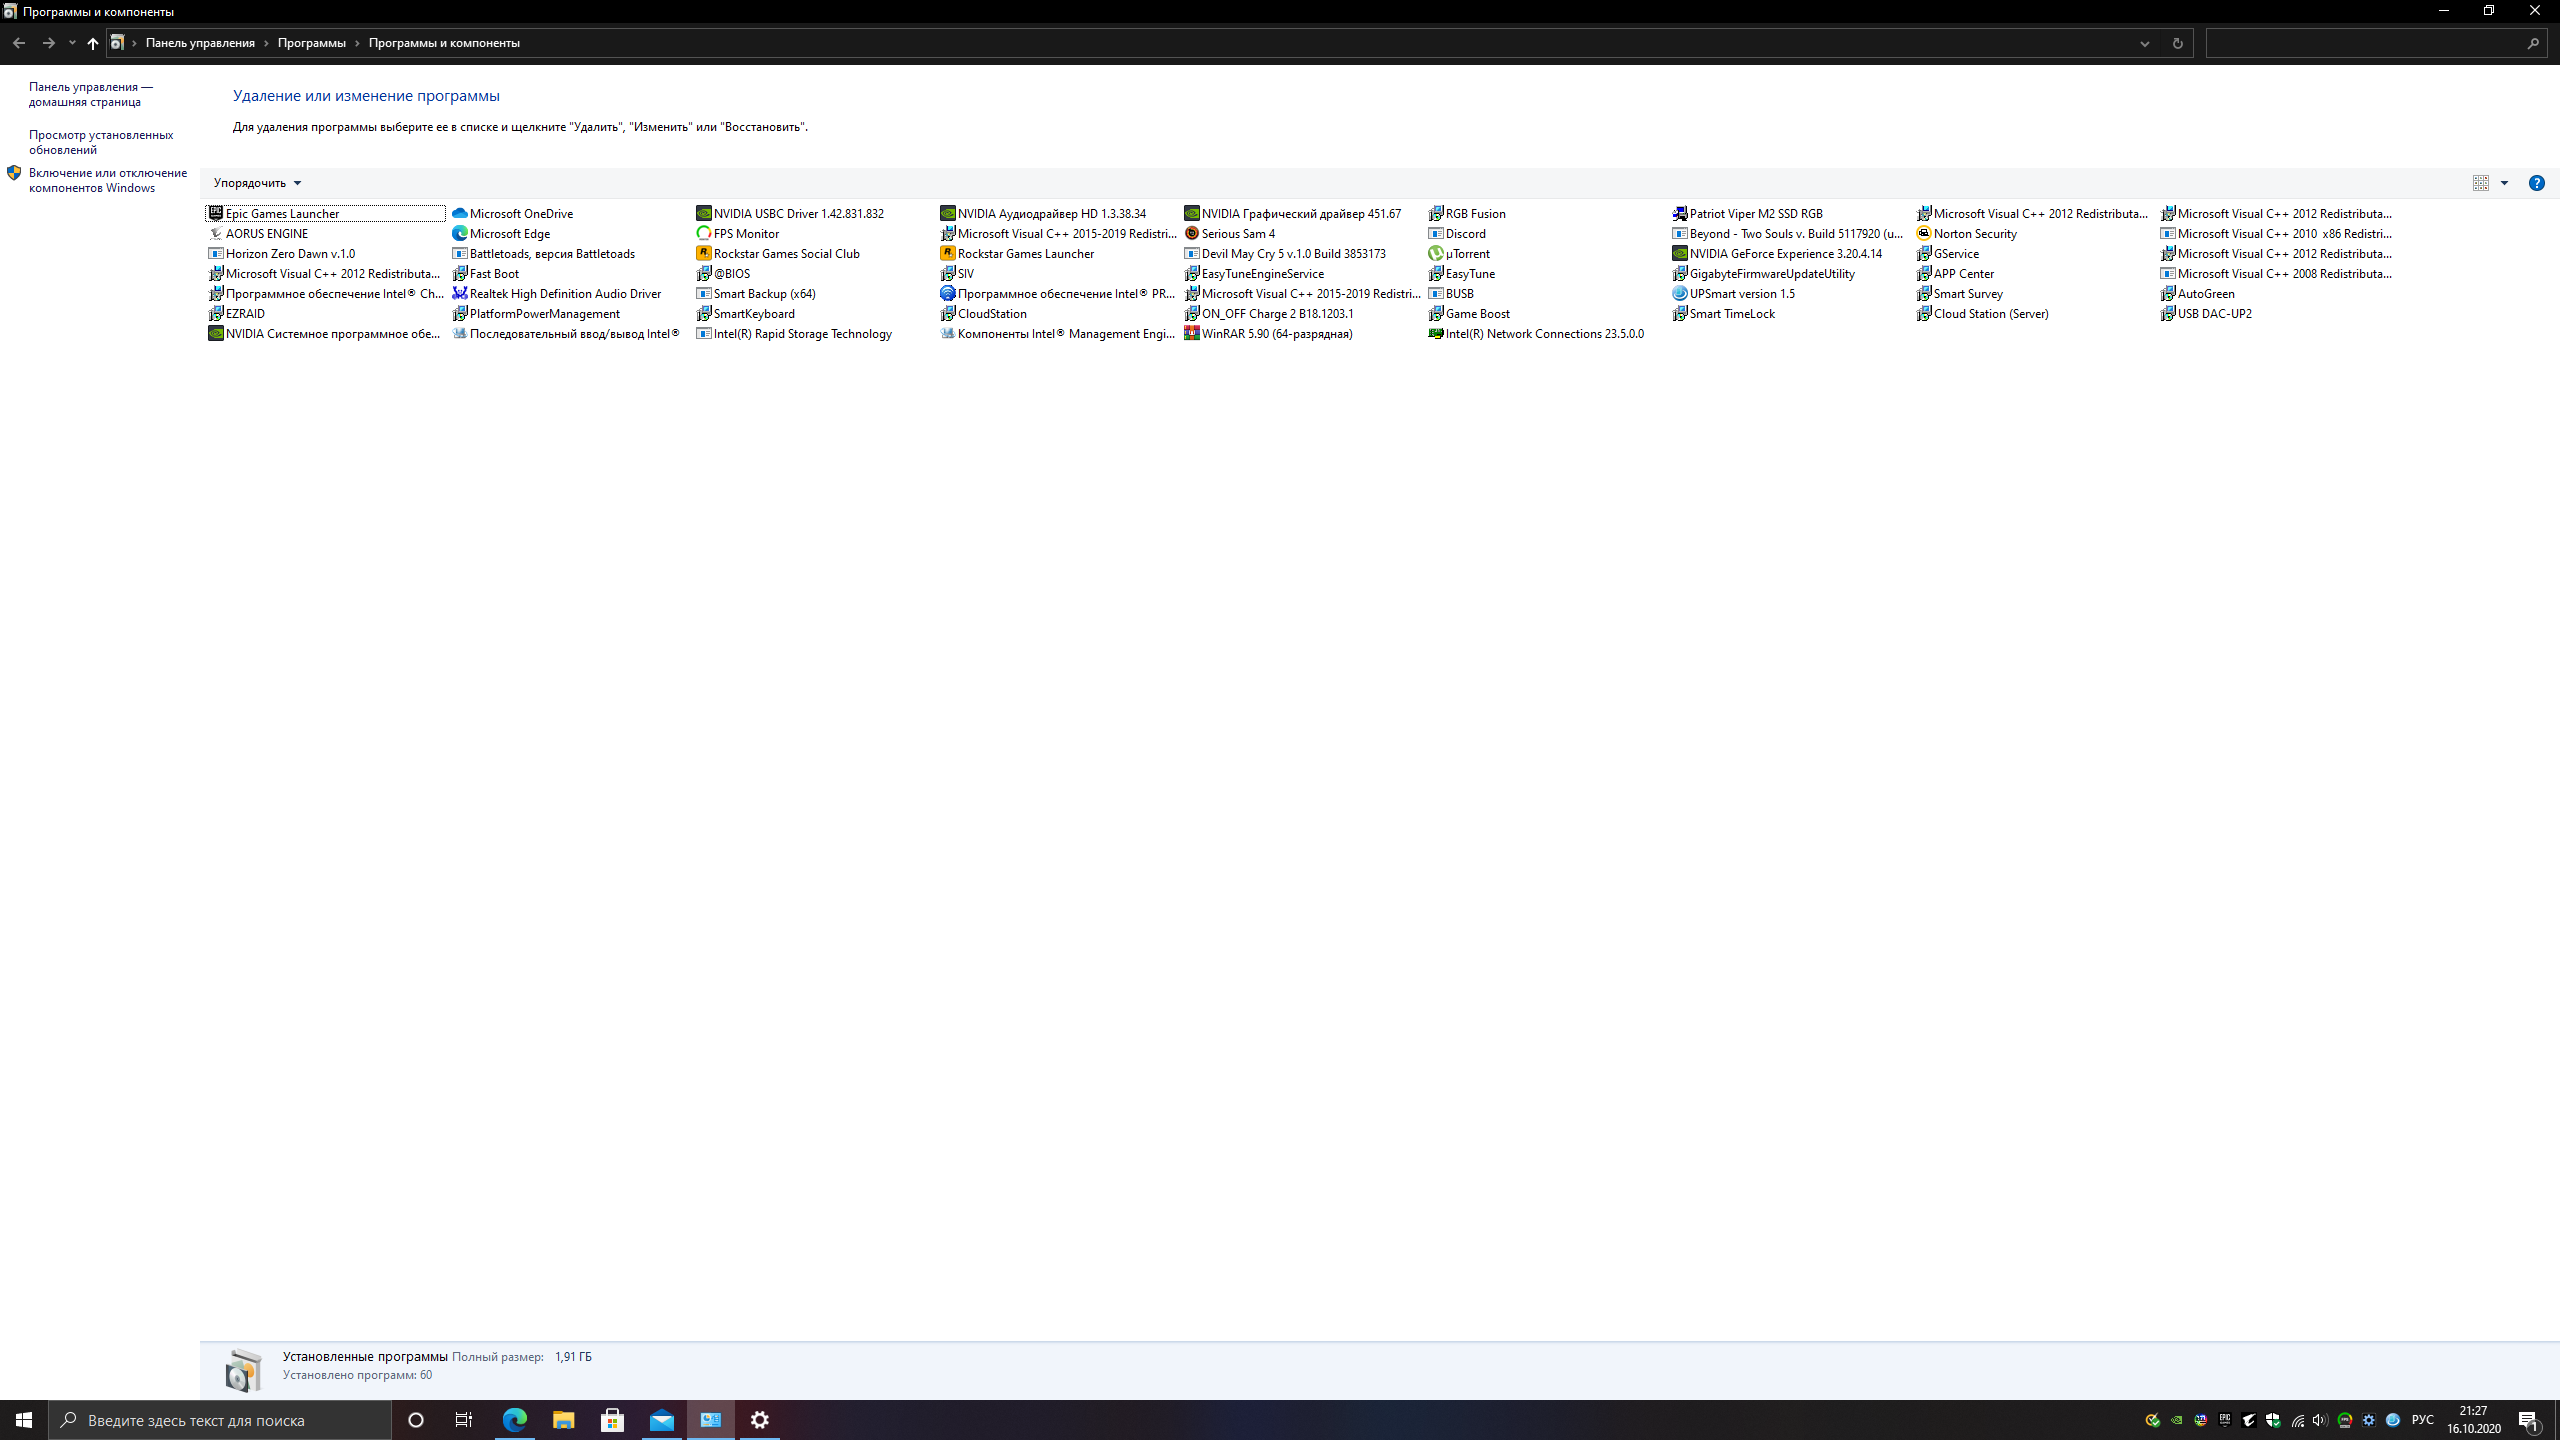Go up one level with the up arrow

(93, 43)
